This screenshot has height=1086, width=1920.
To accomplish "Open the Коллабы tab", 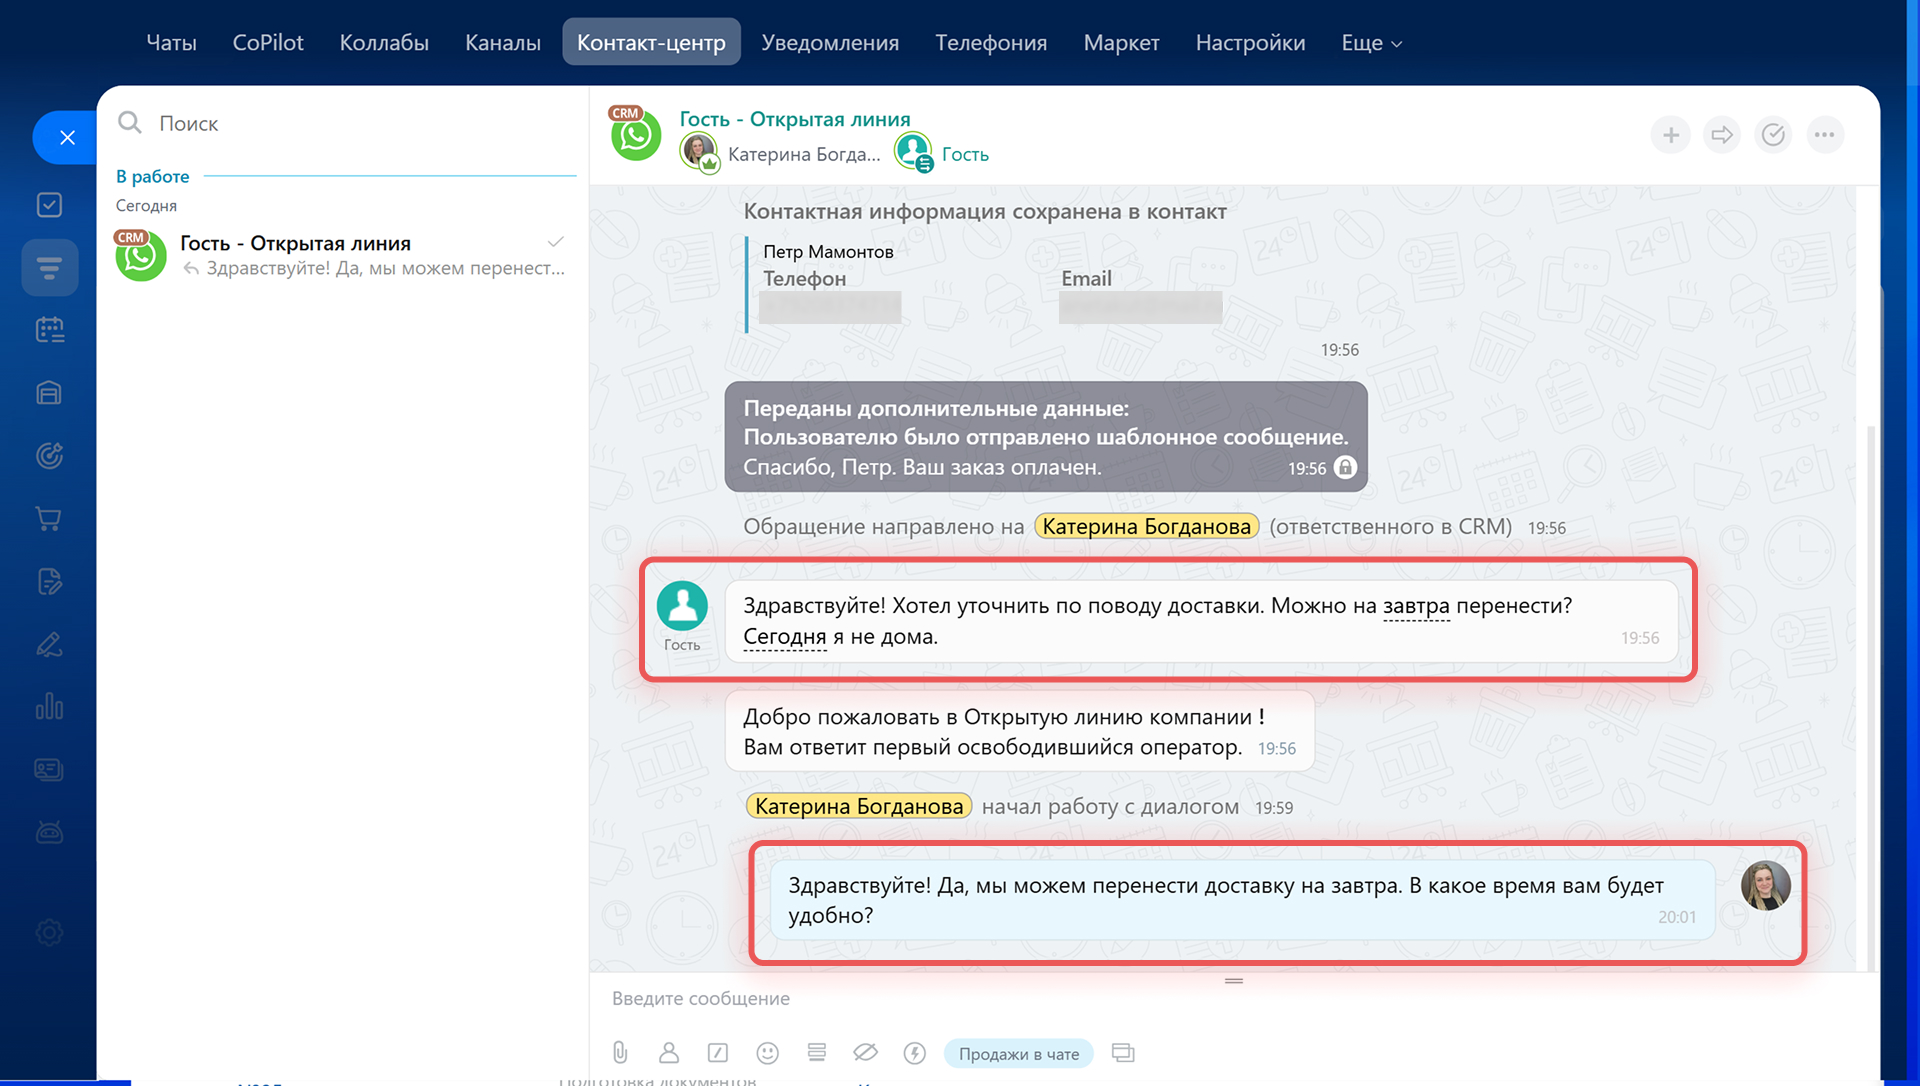I will click(384, 42).
